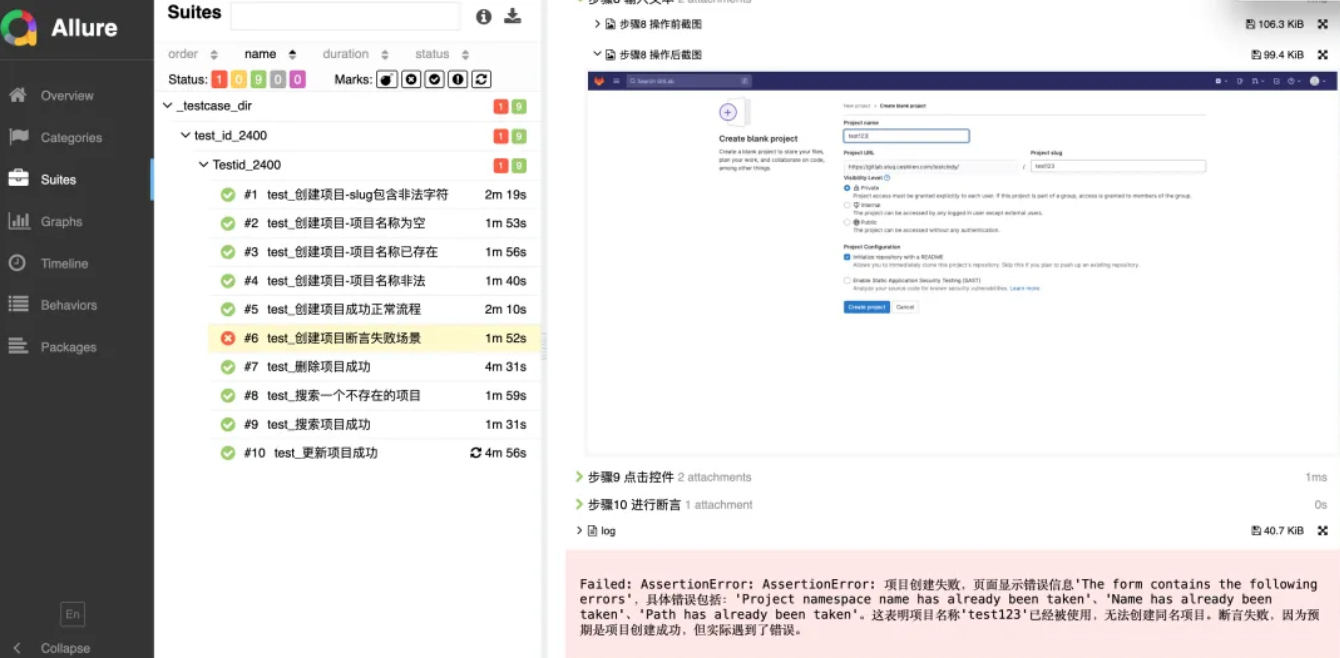Open the Behaviors list icon
1340x658 pixels.
tap(17, 305)
